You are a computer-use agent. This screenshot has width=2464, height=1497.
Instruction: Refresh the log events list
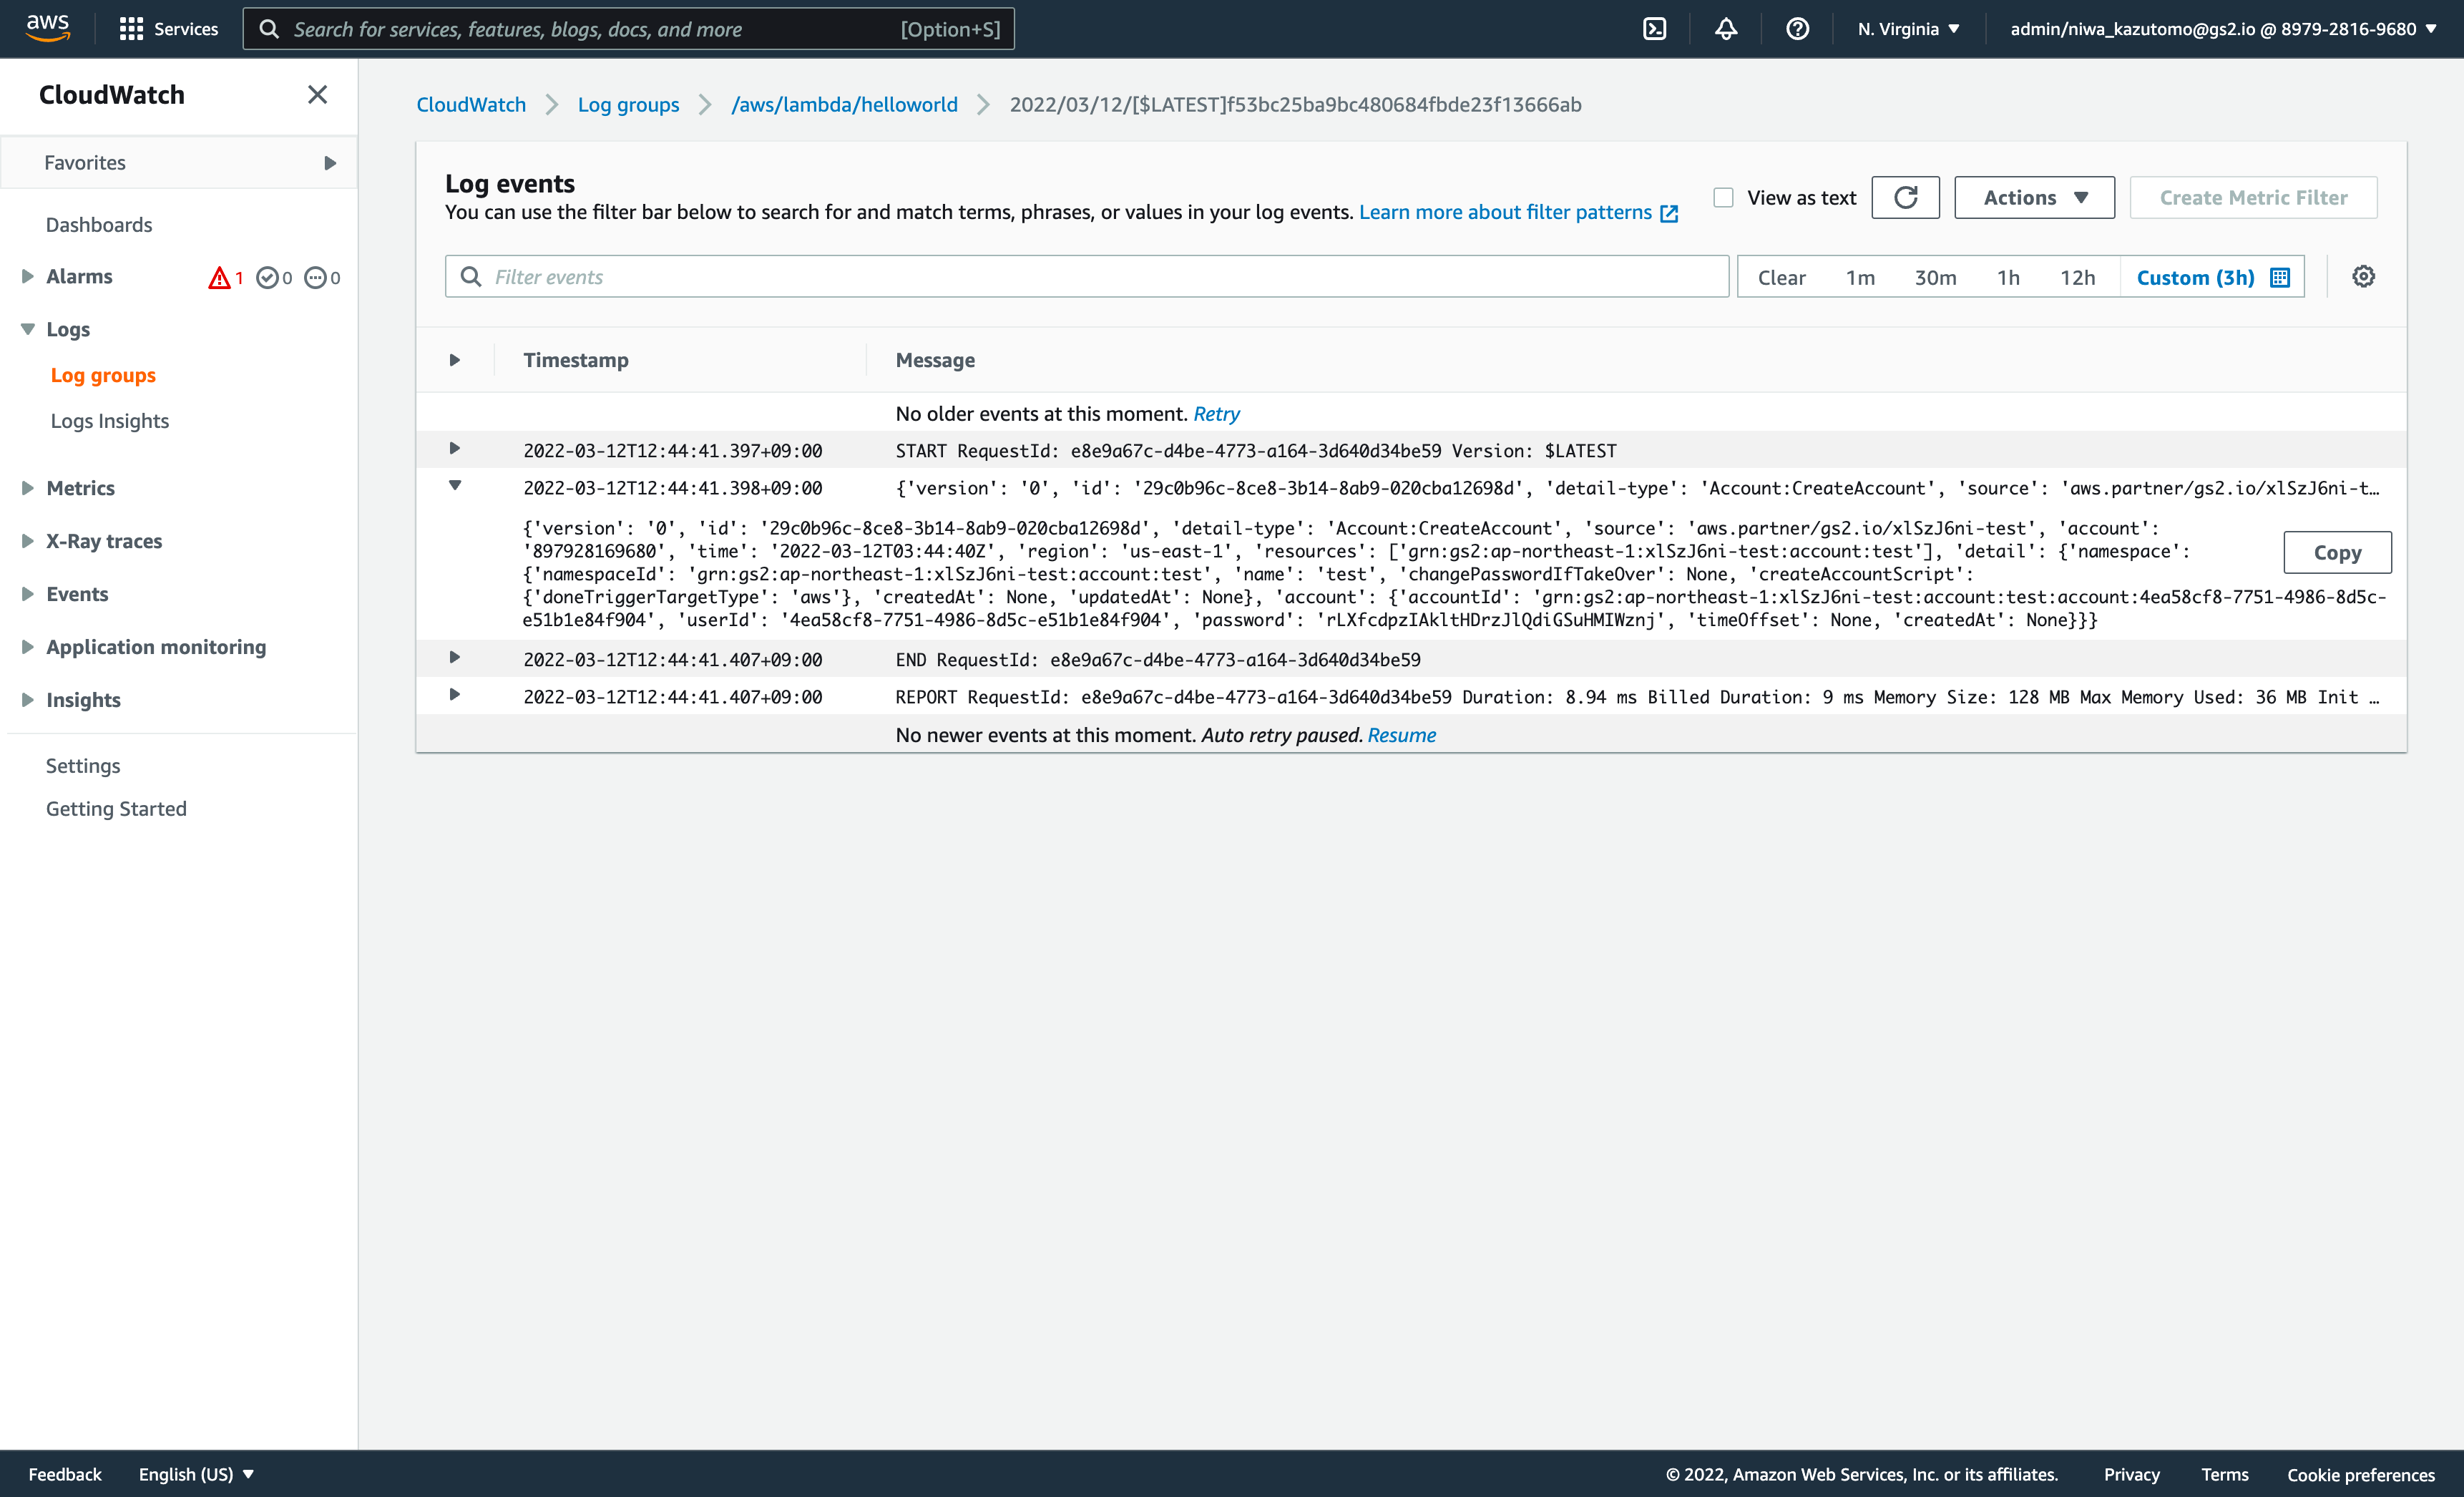tap(1905, 198)
